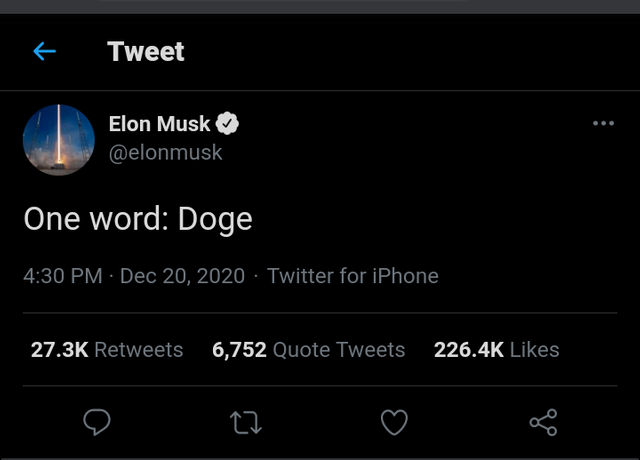This screenshot has height=460, width=640.
Task: Show the 226.4K Likes list
Action: tap(496, 350)
